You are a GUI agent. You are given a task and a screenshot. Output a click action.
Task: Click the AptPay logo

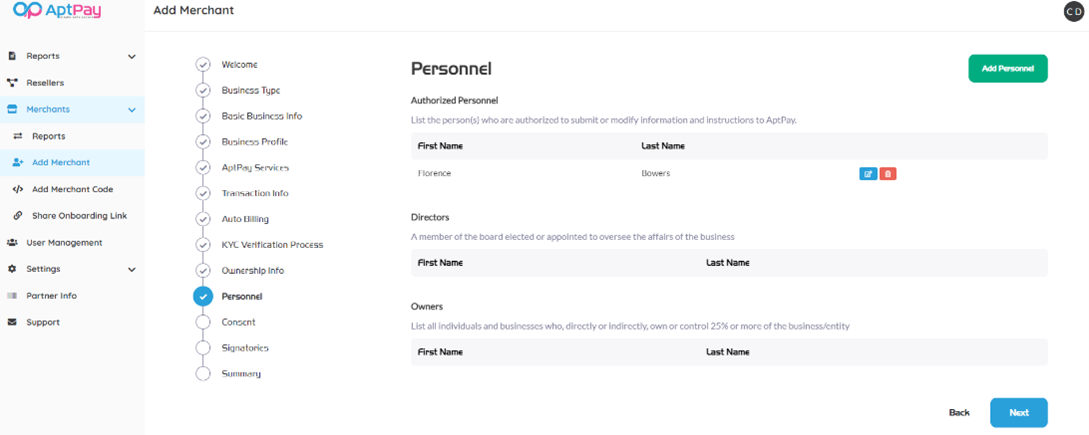click(x=57, y=11)
